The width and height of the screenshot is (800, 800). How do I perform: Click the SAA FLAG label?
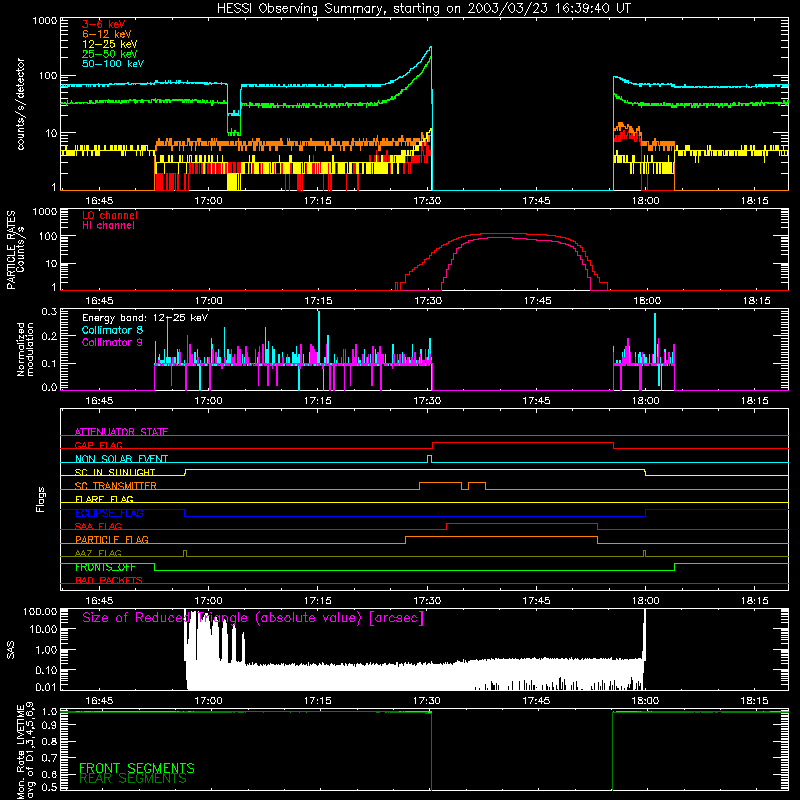pyautogui.click(x=98, y=526)
